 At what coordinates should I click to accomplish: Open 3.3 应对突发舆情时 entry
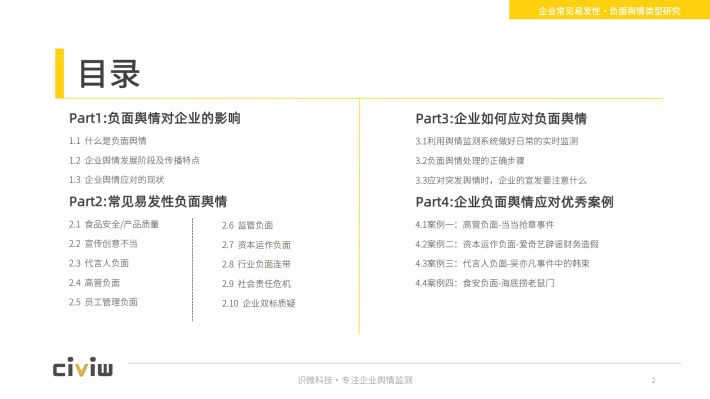501,180
